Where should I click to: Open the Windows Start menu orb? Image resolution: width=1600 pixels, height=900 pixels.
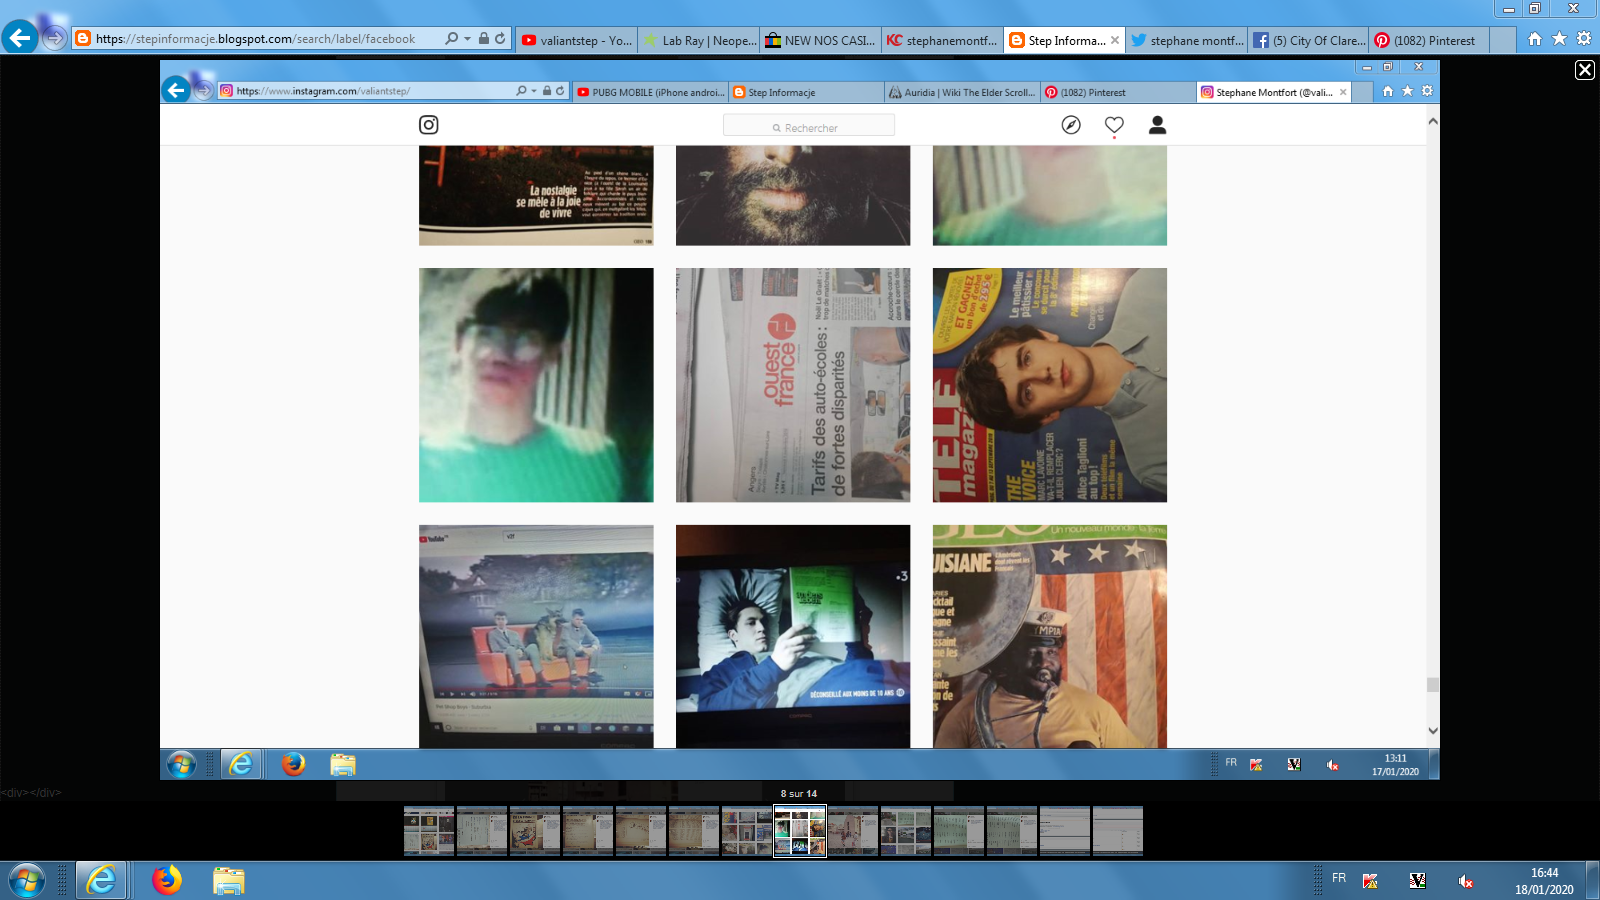27,881
